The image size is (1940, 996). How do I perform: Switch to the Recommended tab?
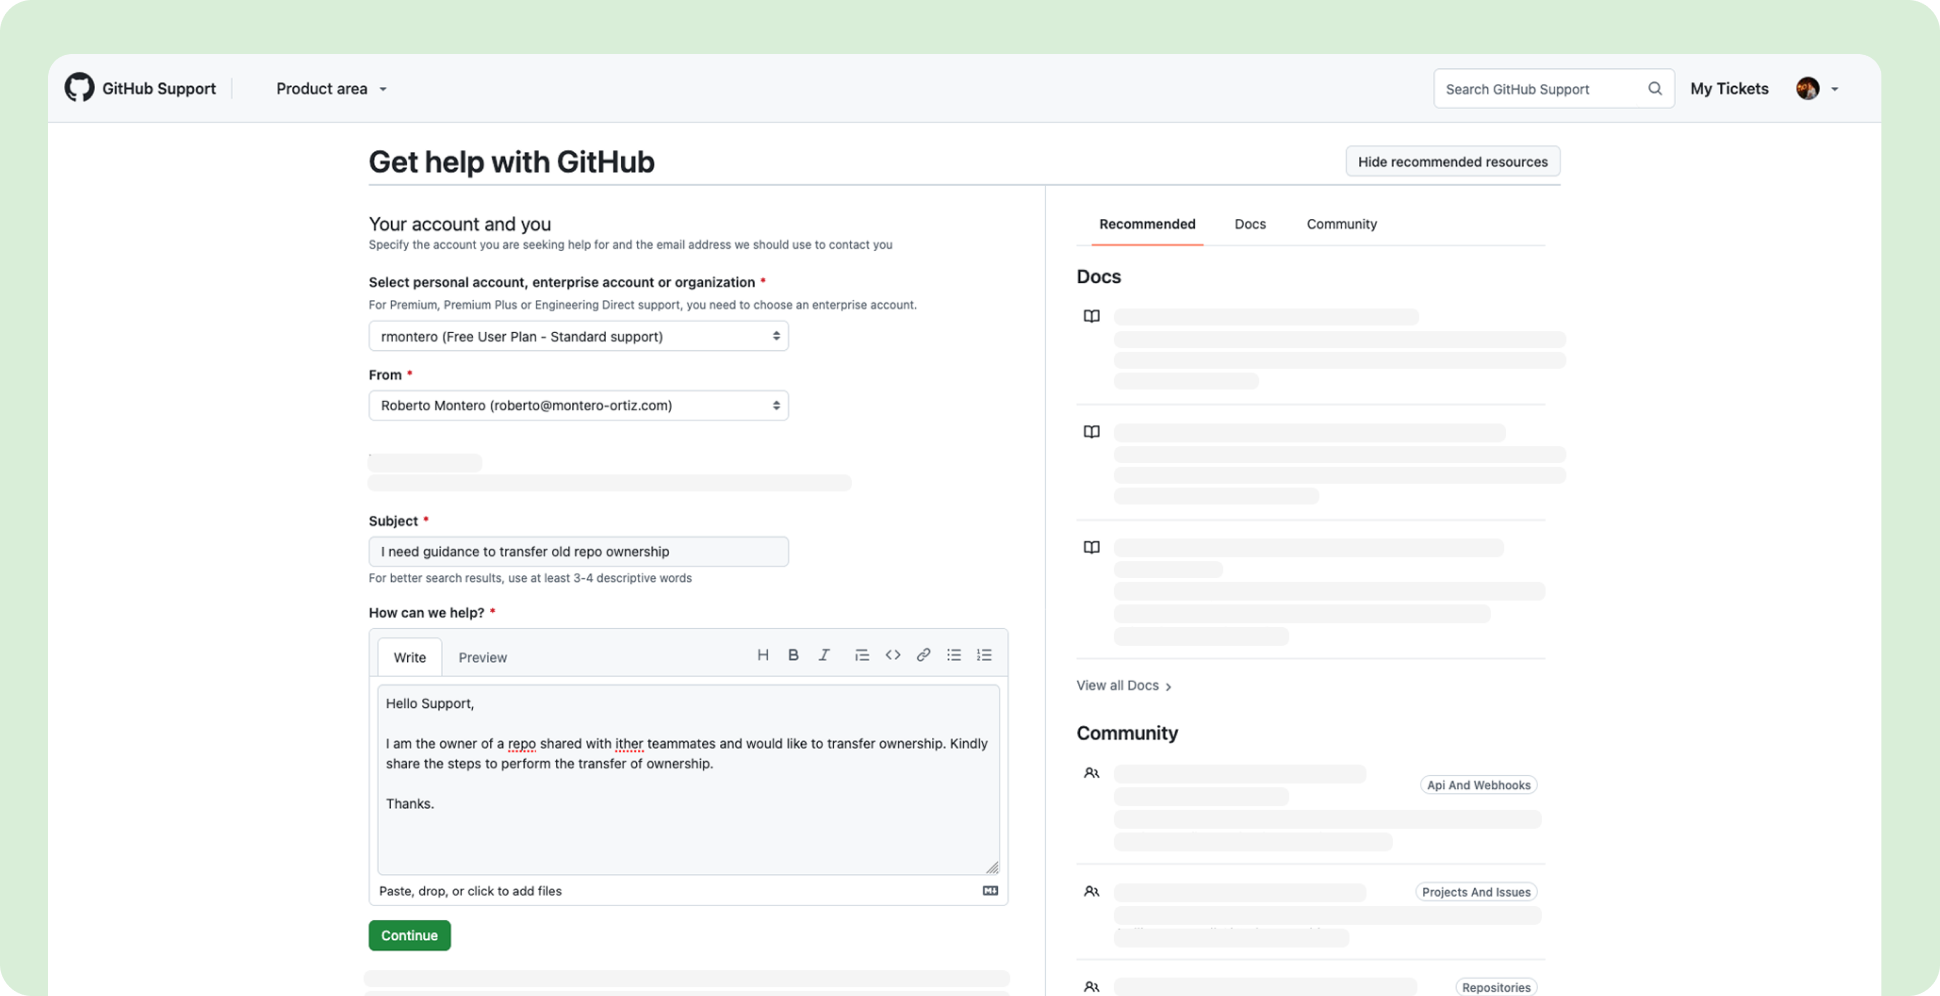1147,224
